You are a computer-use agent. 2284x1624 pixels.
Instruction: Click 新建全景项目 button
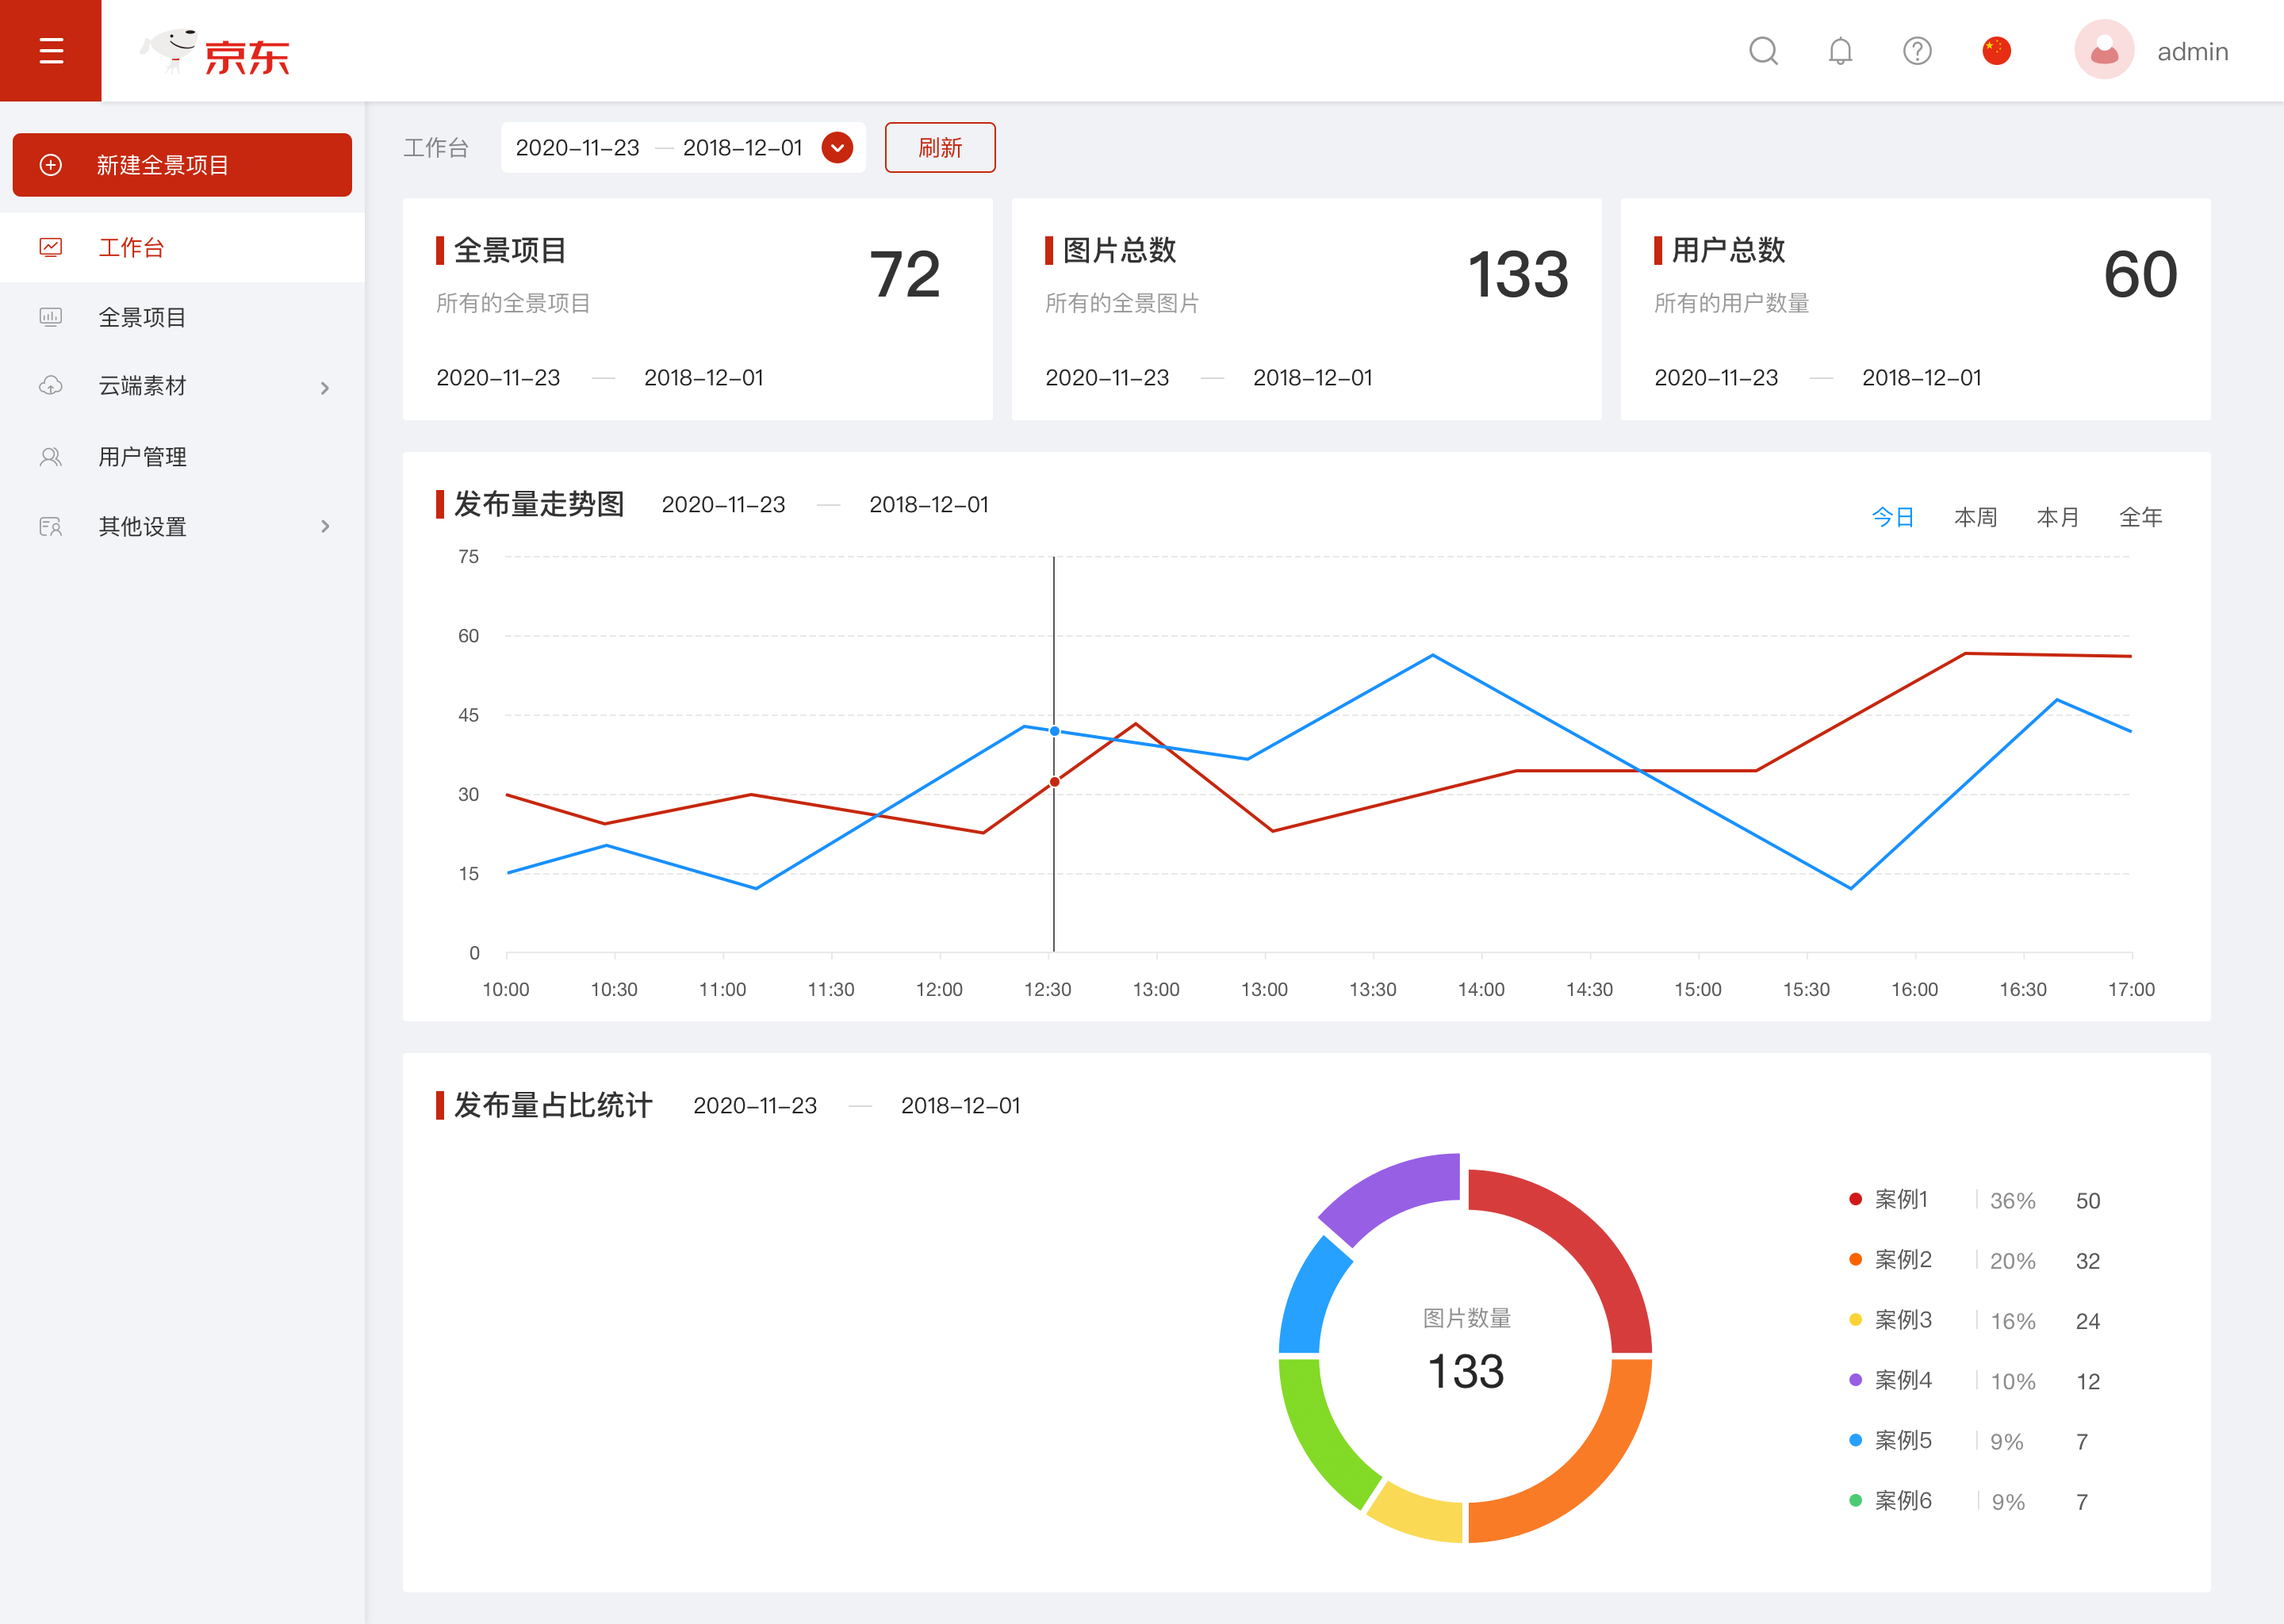coord(182,165)
